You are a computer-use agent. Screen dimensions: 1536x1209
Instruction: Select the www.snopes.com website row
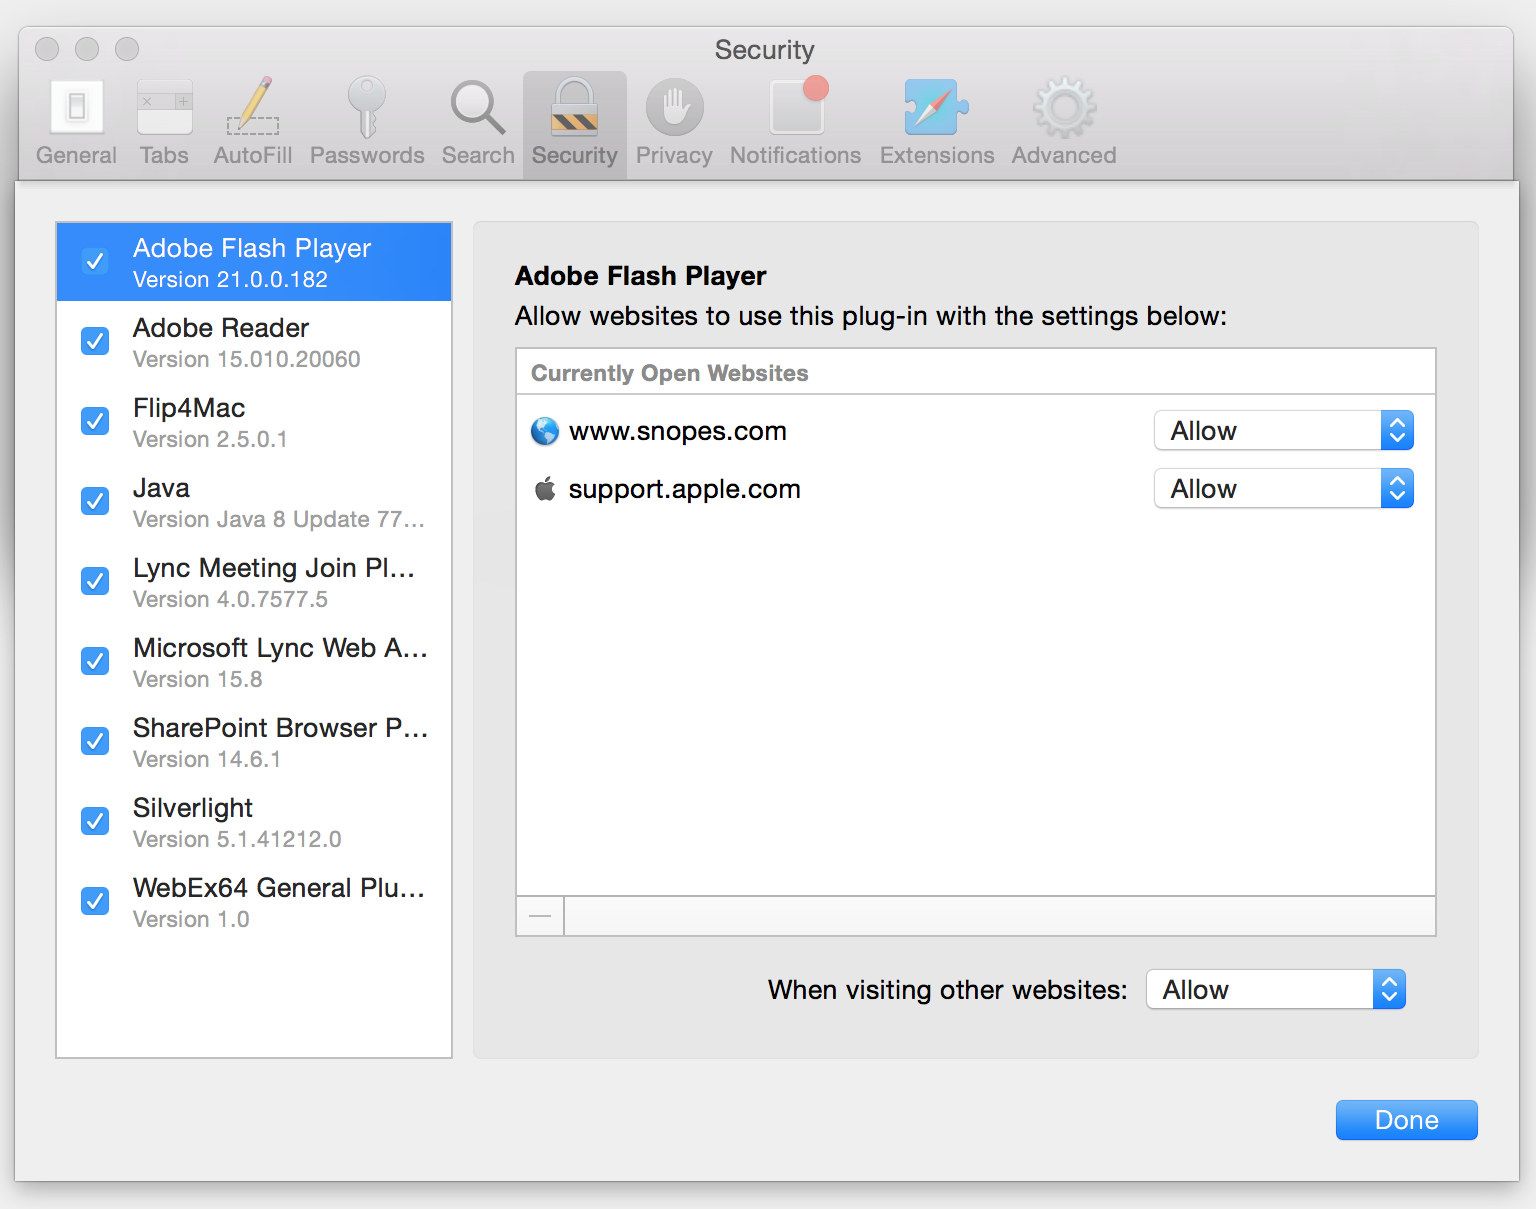[x=976, y=431]
